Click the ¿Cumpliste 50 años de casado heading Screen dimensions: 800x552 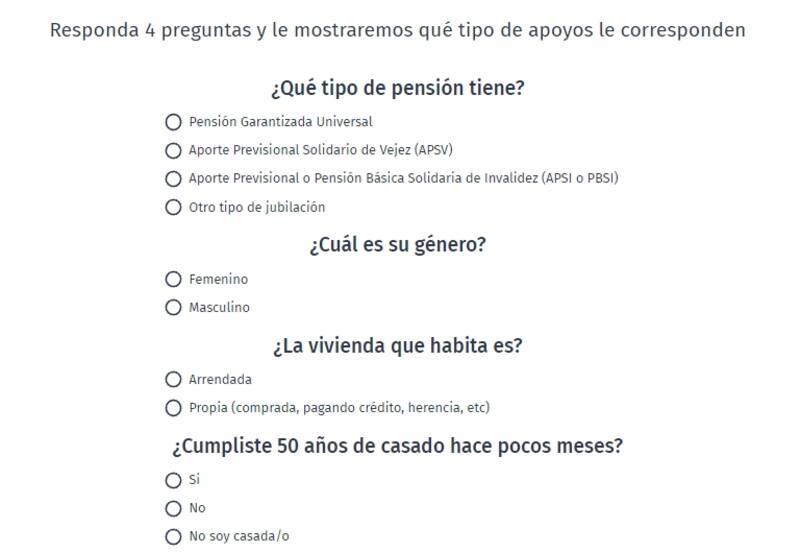click(x=397, y=446)
